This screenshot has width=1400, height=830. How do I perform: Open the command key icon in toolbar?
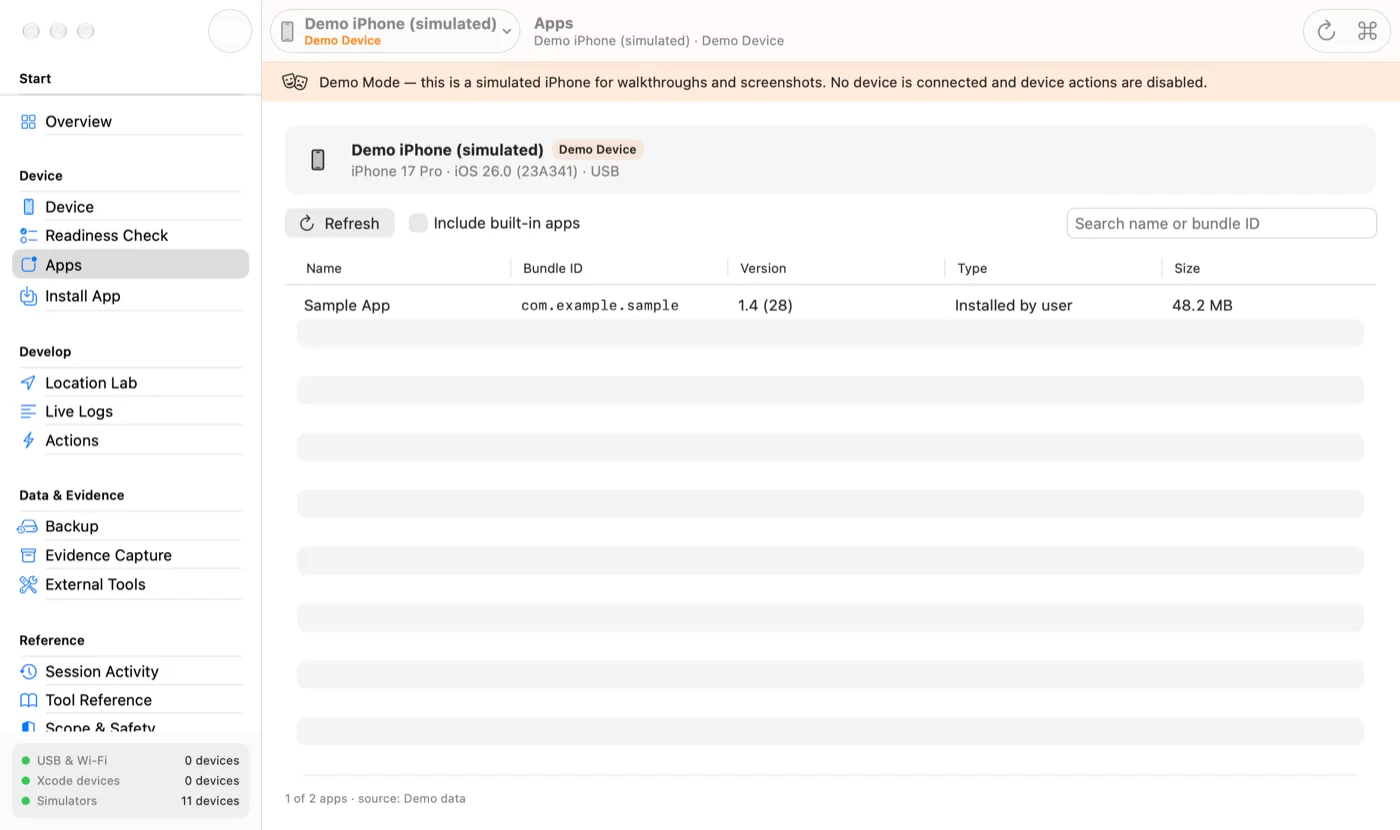1367,31
